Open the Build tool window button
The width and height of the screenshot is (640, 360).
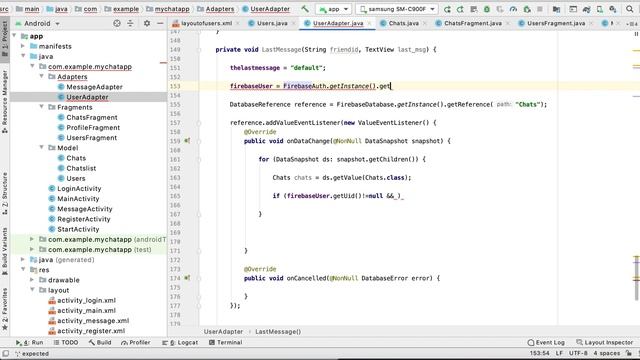point(100,342)
